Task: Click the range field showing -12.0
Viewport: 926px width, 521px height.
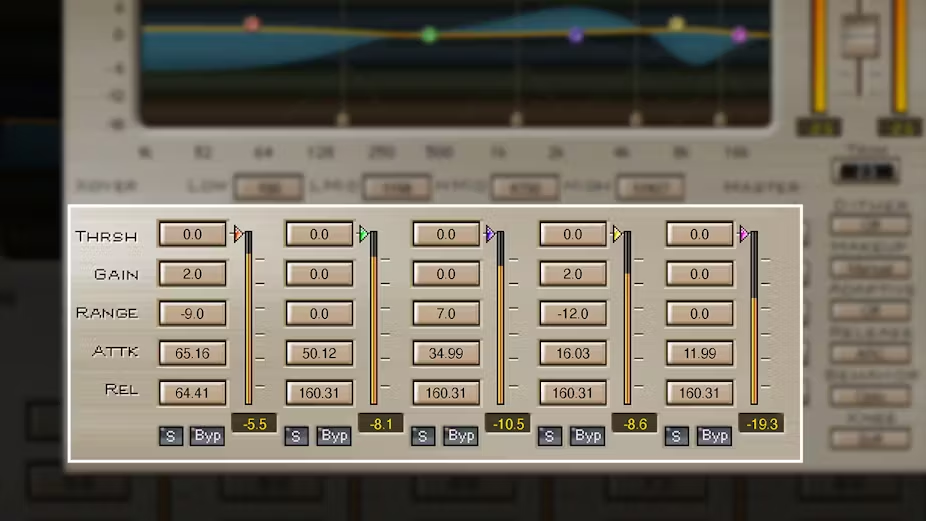Action: 572,314
